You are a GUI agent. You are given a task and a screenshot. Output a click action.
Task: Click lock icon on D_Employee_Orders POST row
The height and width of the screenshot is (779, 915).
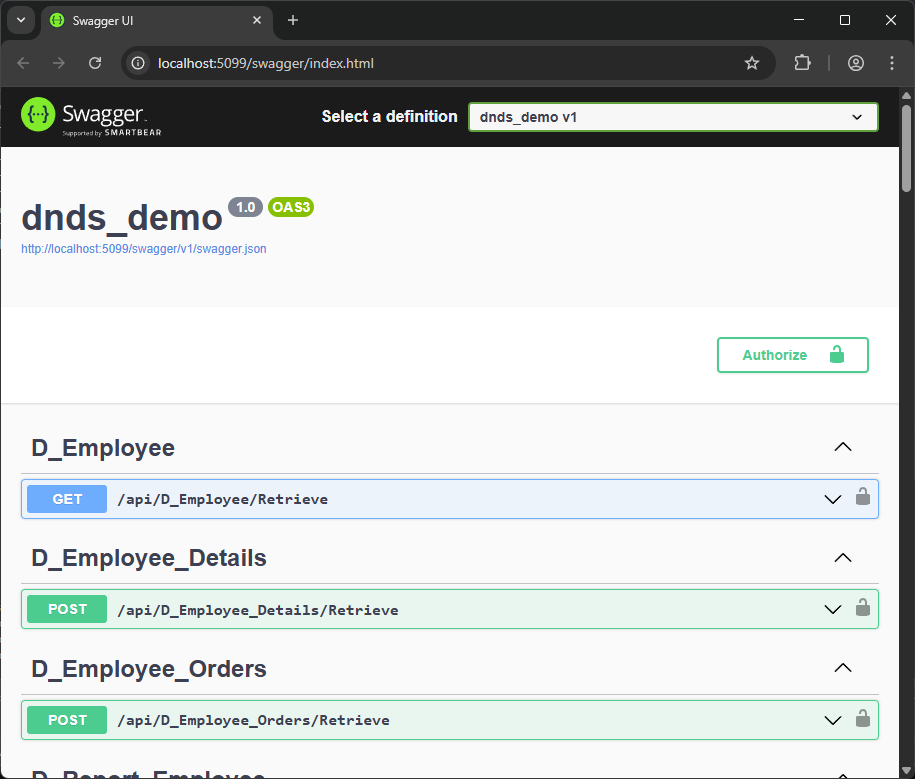point(862,718)
